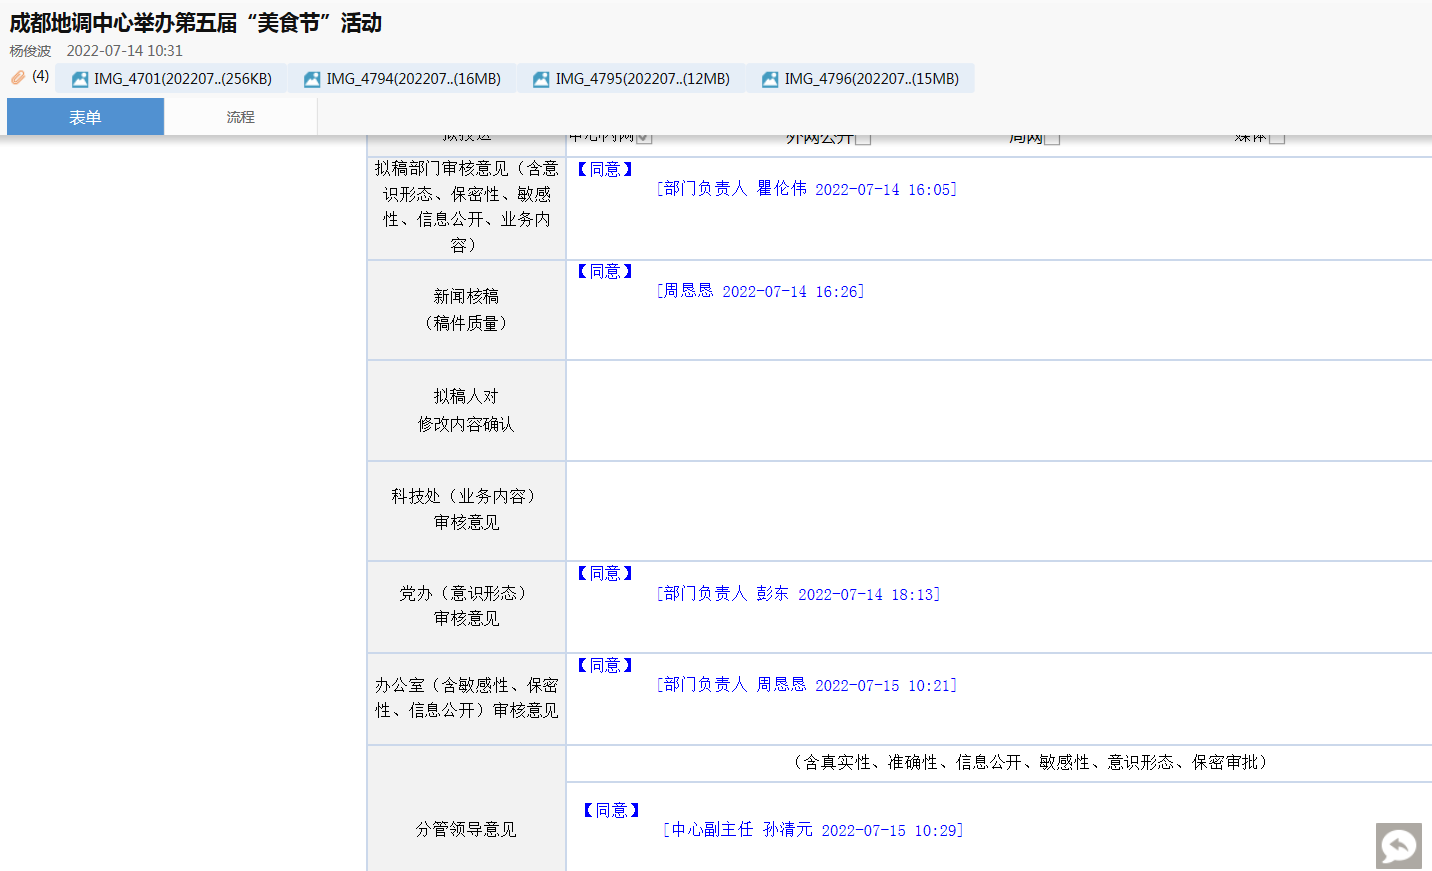This screenshot has height=871, width=1432.
Task: Click the back arrow icon at bottom right
Action: click(1398, 846)
